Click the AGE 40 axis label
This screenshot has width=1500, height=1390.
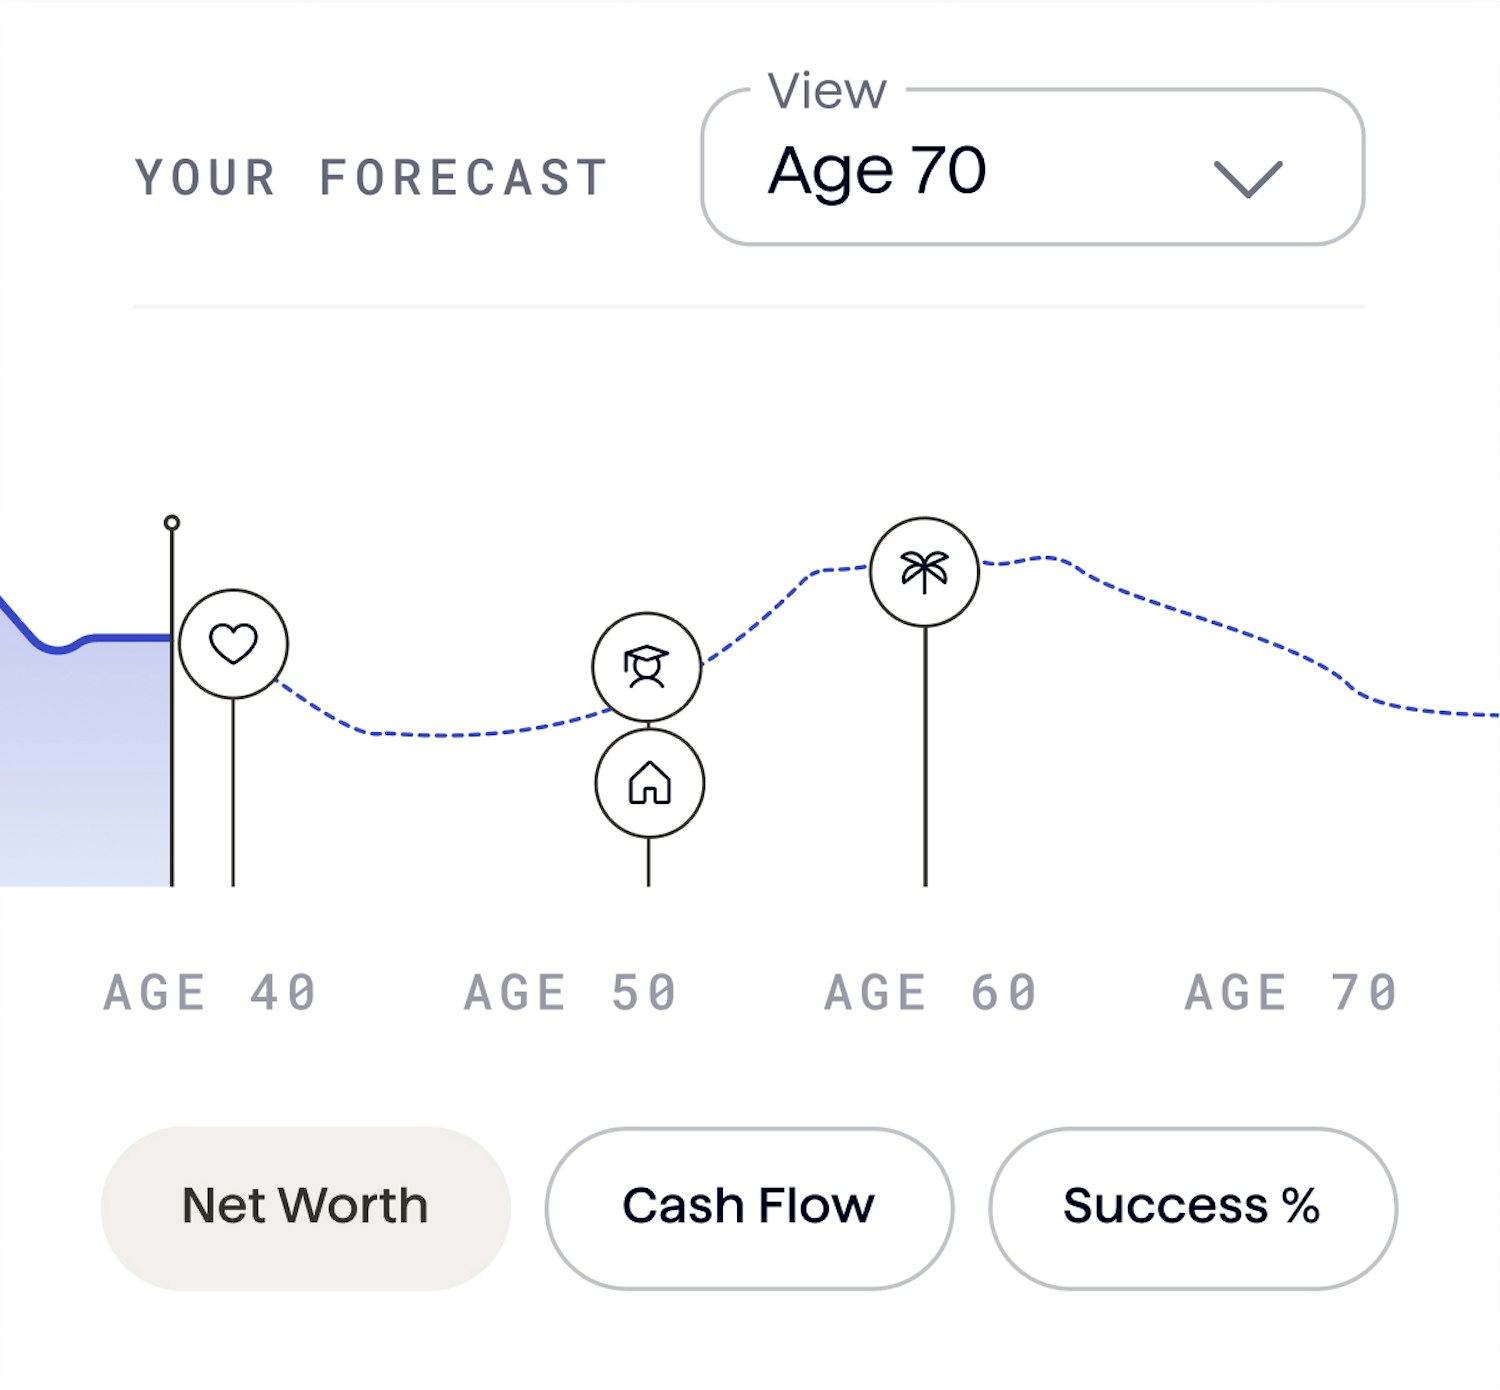(210, 993)
